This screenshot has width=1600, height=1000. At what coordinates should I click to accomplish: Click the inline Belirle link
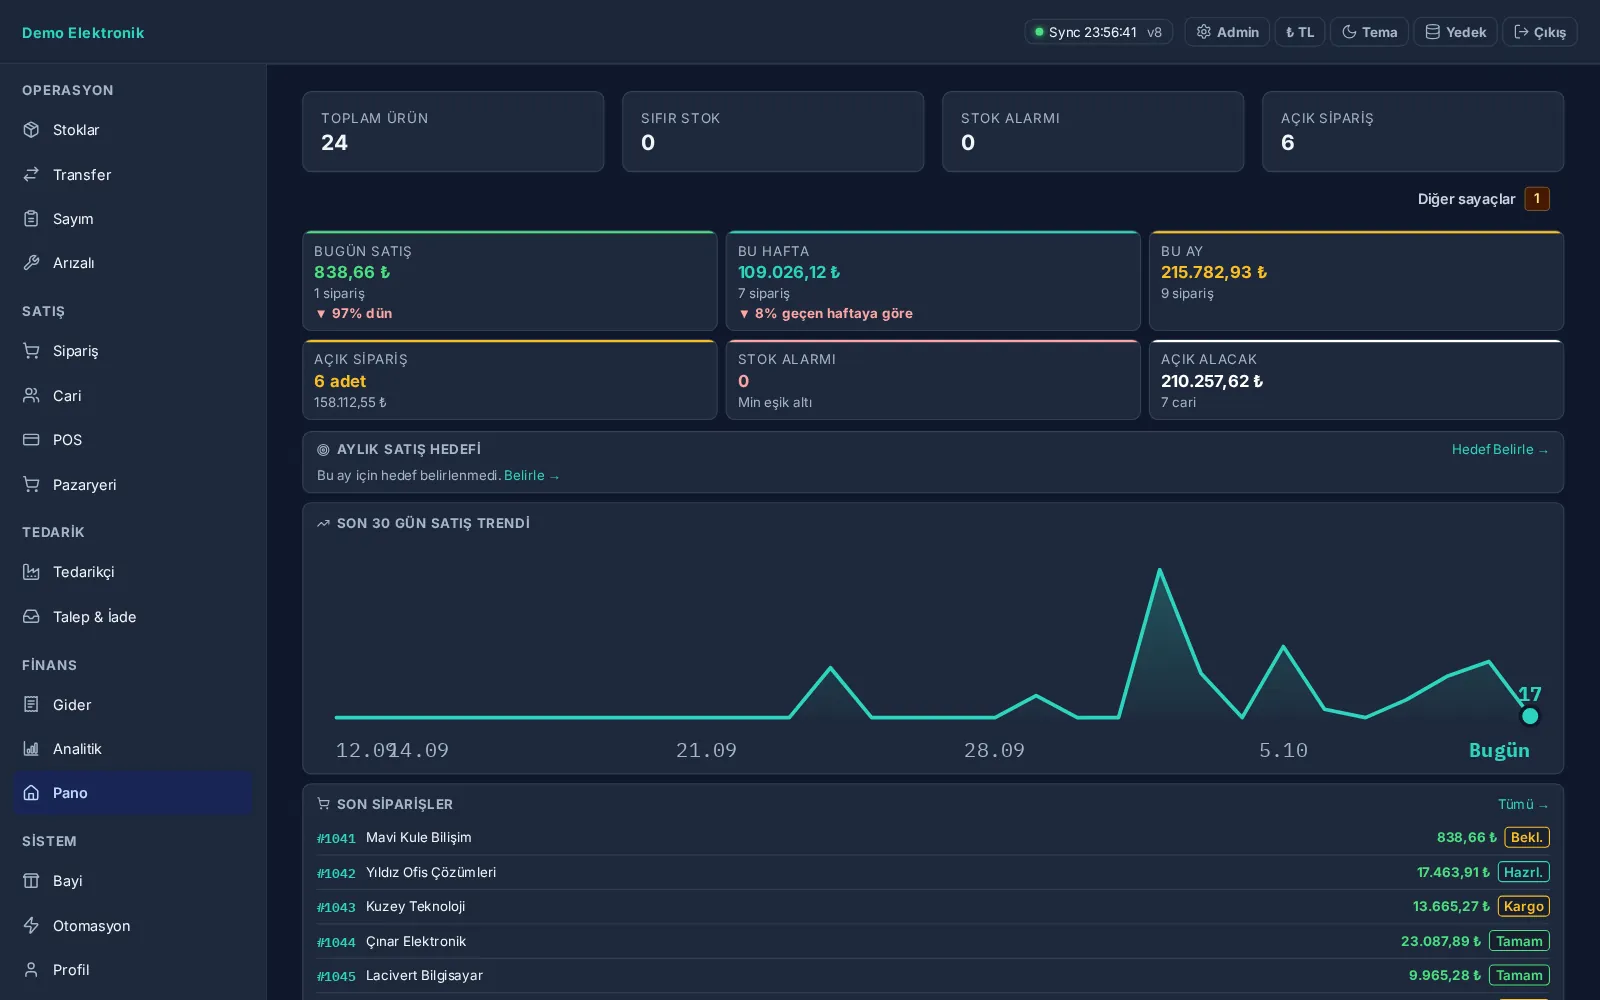pos(532,476)
